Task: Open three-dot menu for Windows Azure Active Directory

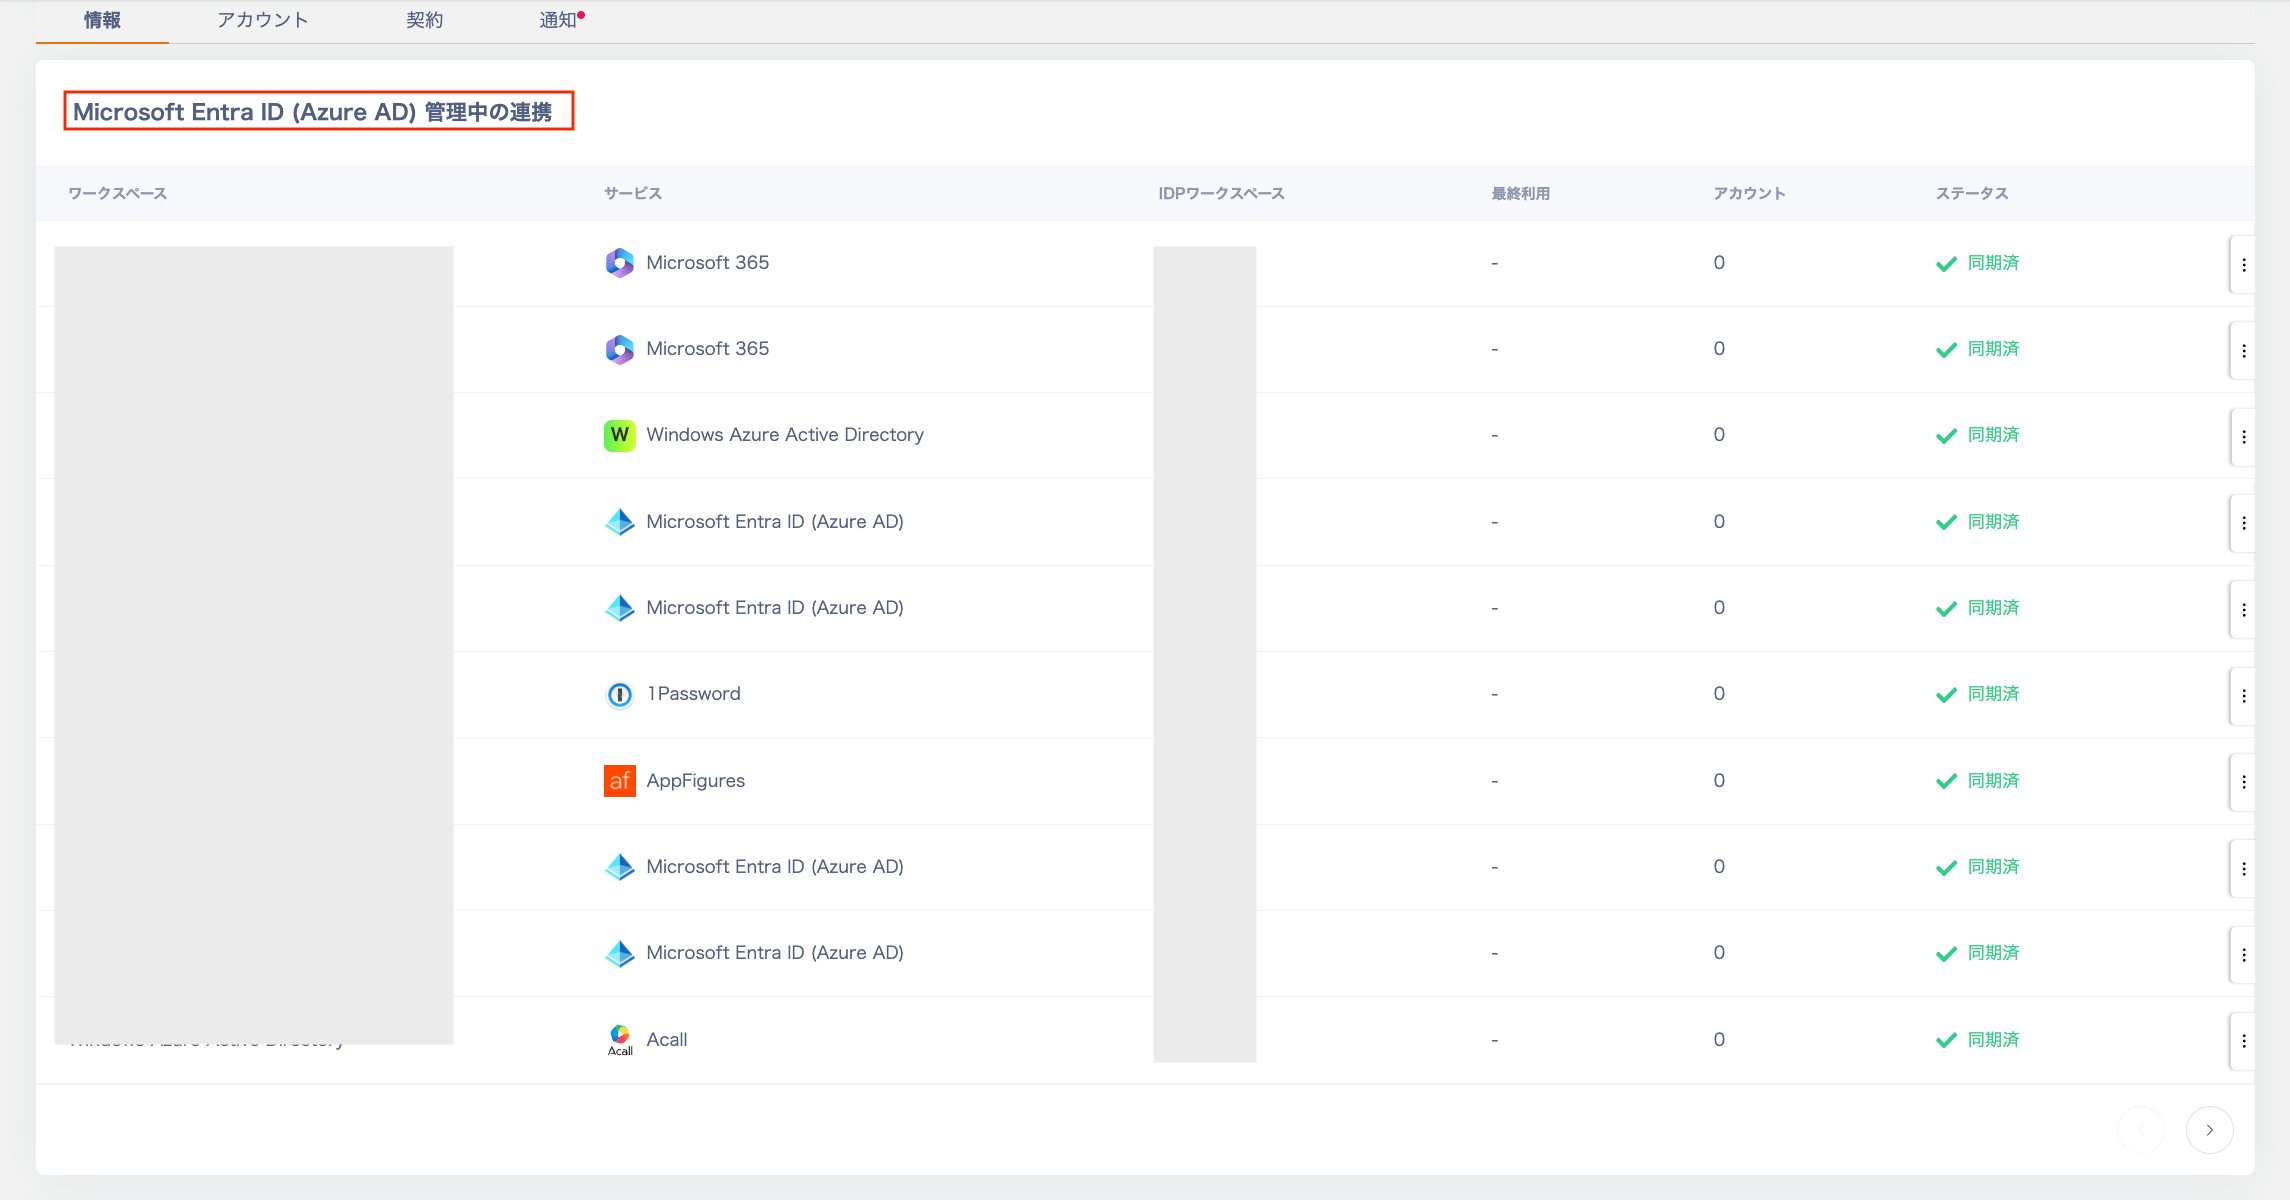Action: click(x=2244, y=437)
